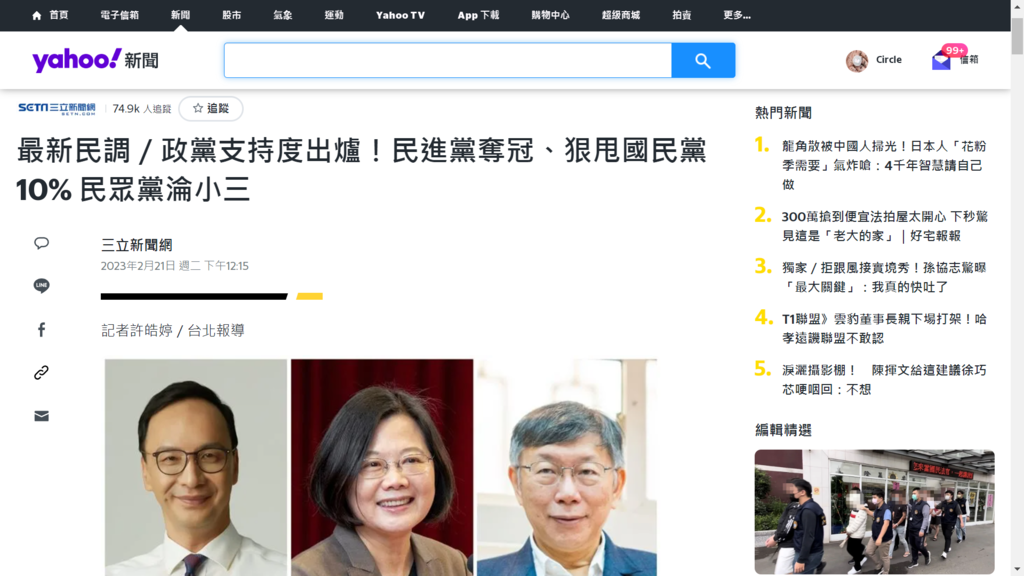This screenshot has width=1024, height=576.
Task: Open 購物中心 in the top menu
Action: point(551,15)
